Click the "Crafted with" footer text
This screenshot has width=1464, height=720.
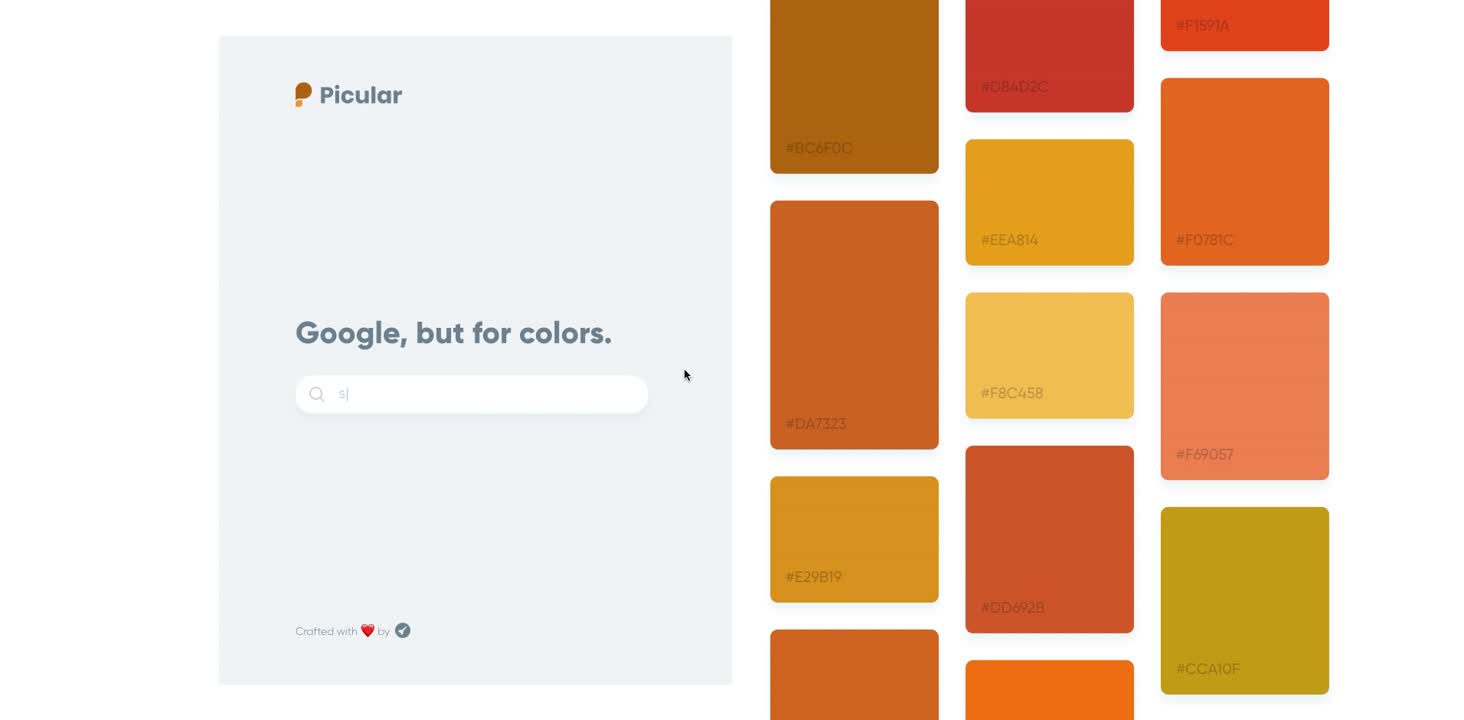coord(326,632)
